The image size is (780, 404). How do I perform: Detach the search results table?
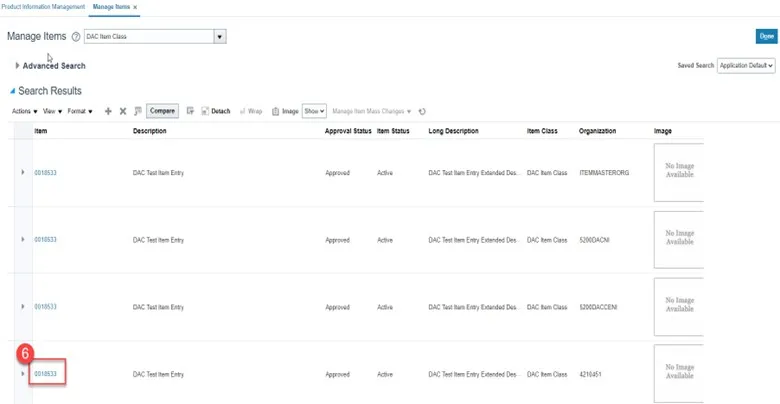click(x=215, y=111)
